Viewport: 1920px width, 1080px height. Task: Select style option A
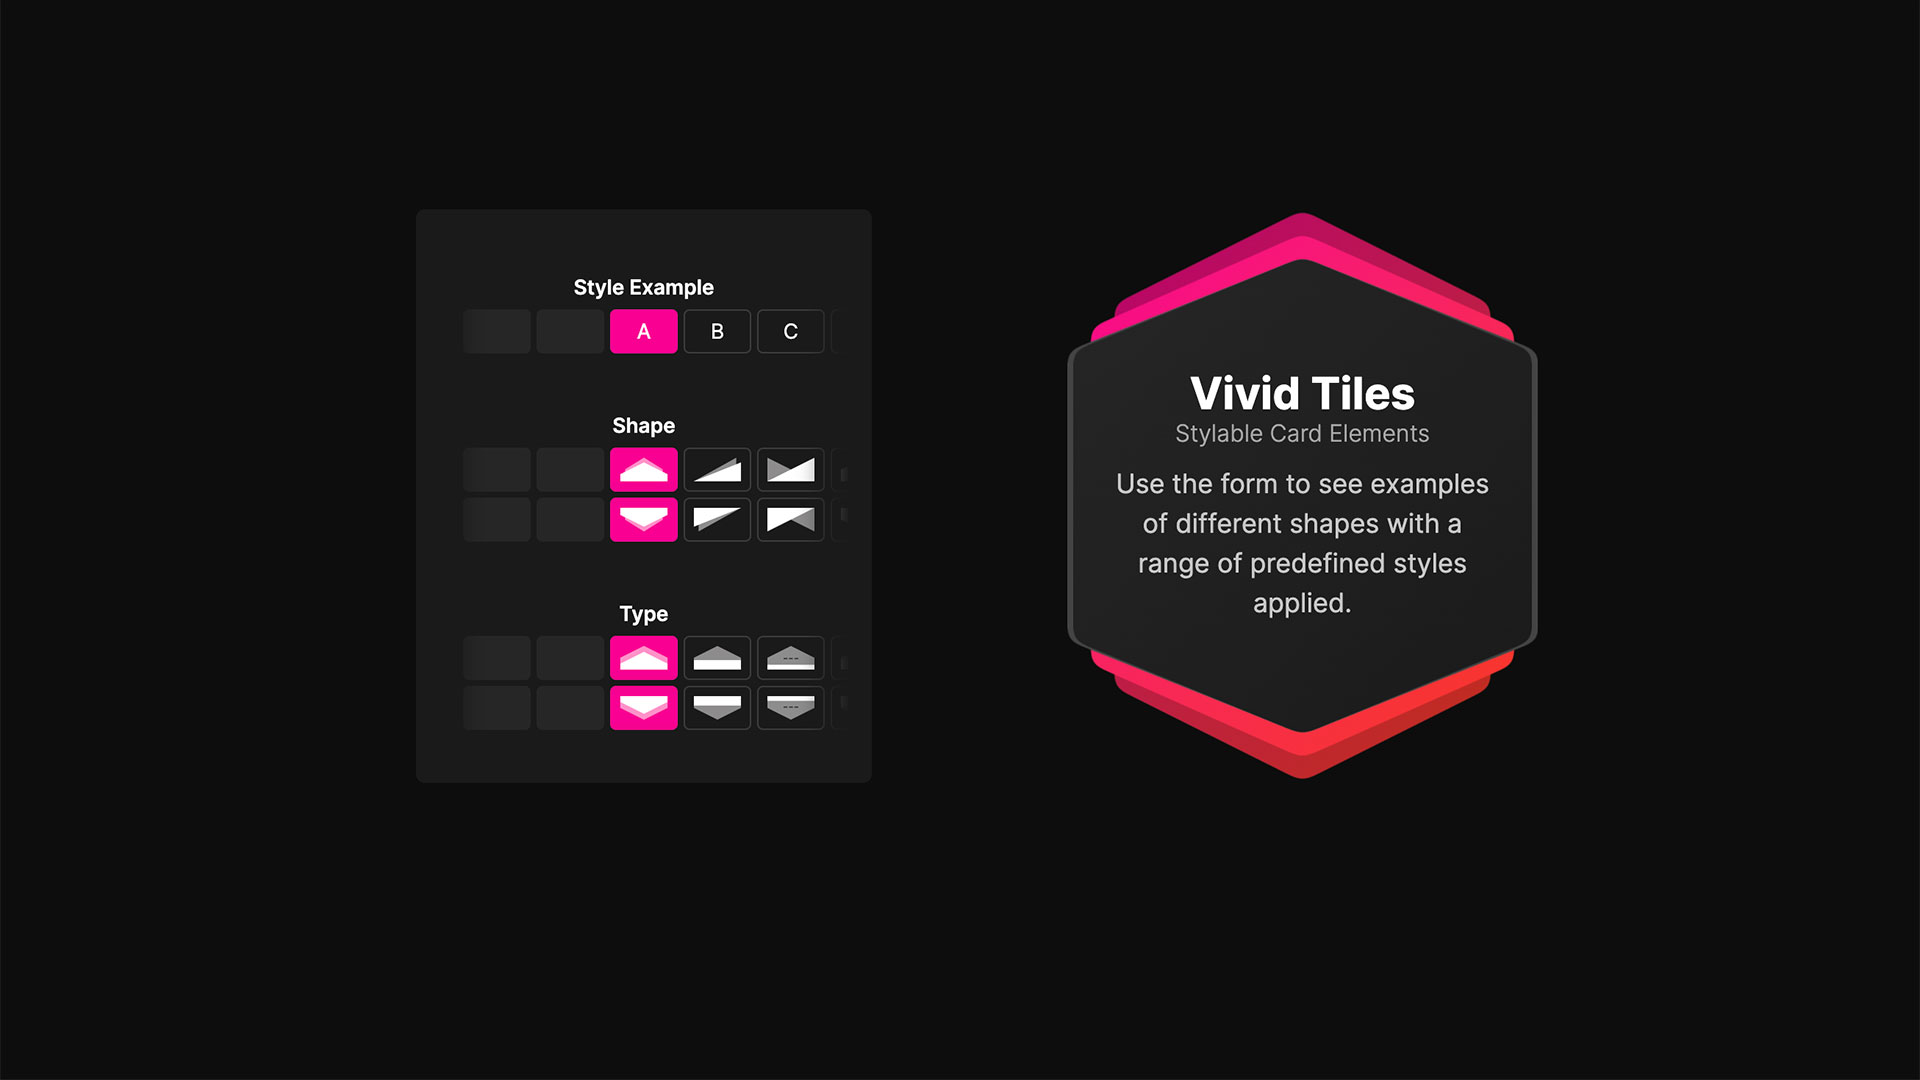click(x=642, y=331)
